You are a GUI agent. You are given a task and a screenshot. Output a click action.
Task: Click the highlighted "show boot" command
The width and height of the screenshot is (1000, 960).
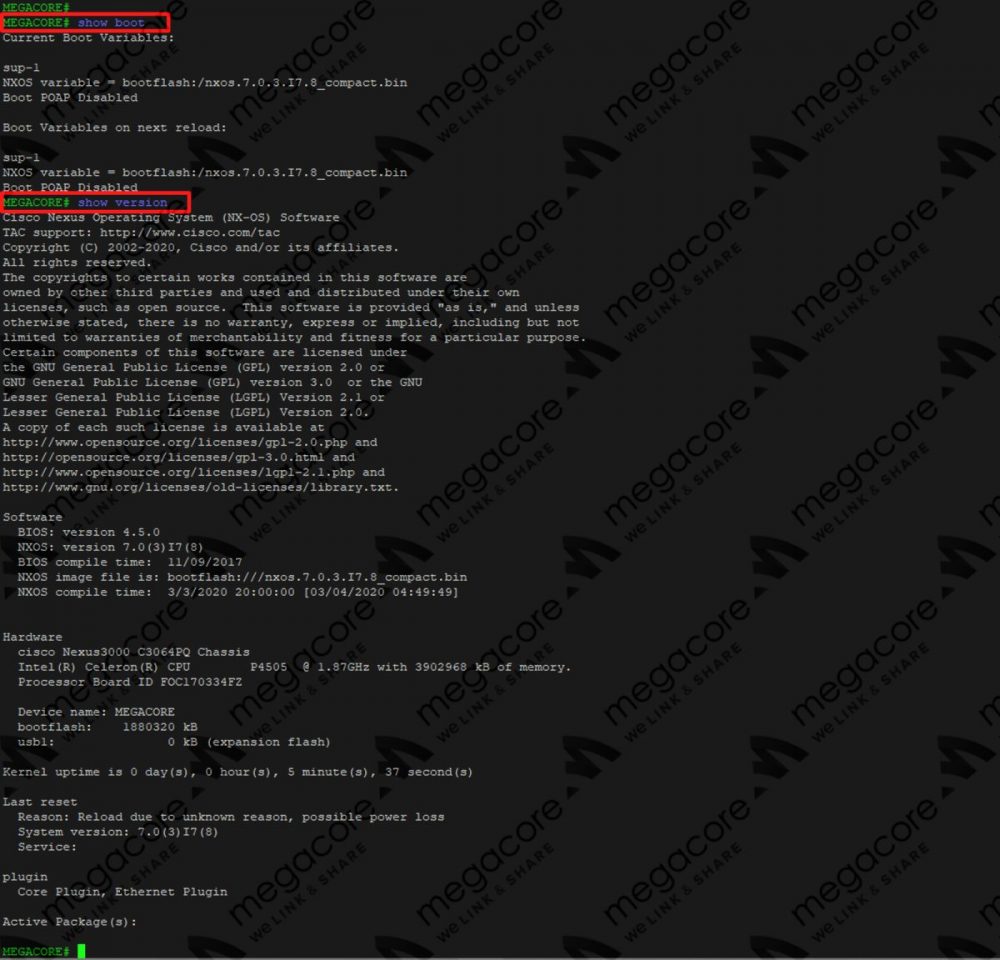[111, 22]
